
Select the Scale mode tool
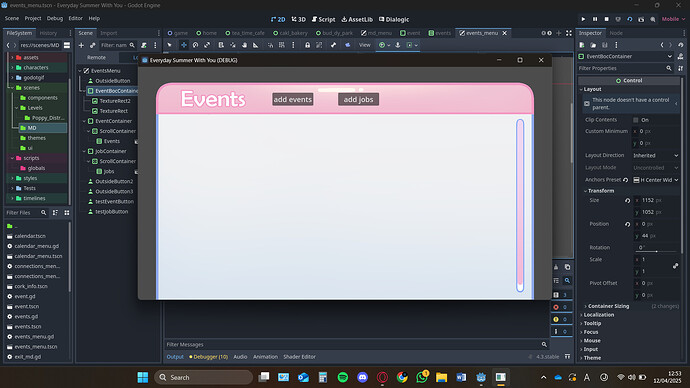click(207, 45)
